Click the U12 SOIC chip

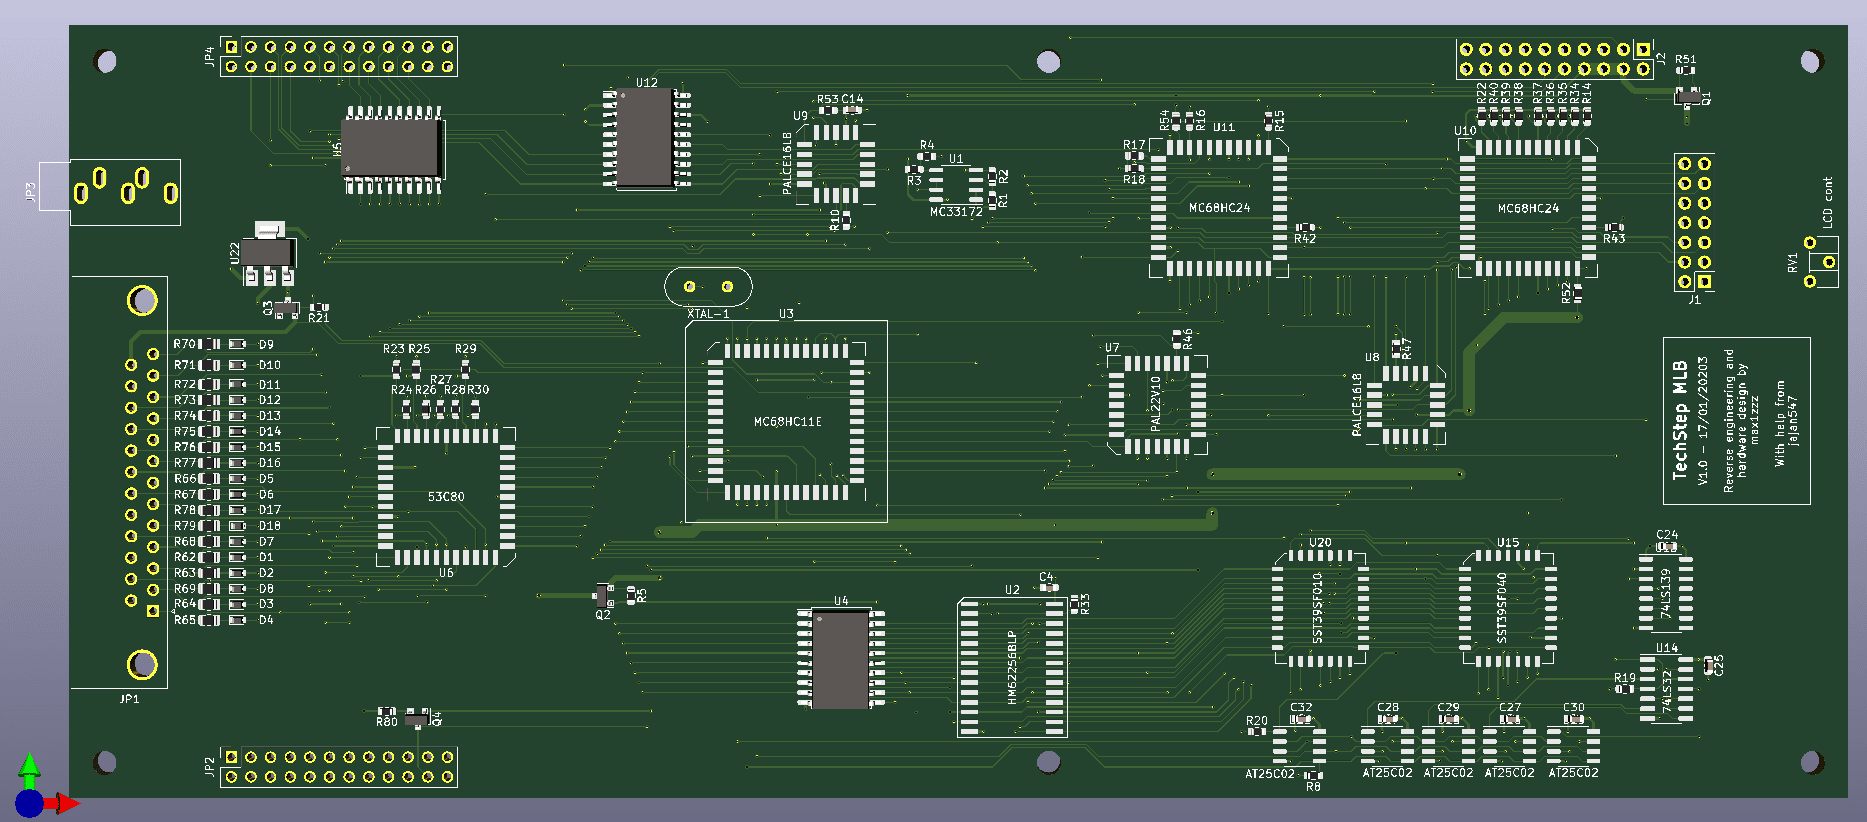[646, 137]
